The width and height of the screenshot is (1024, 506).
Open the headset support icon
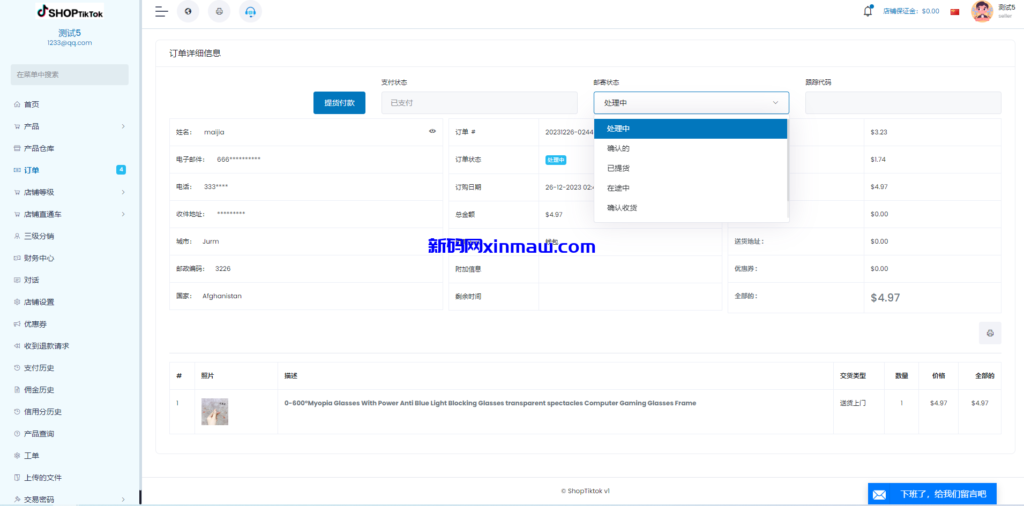point(250,12)
